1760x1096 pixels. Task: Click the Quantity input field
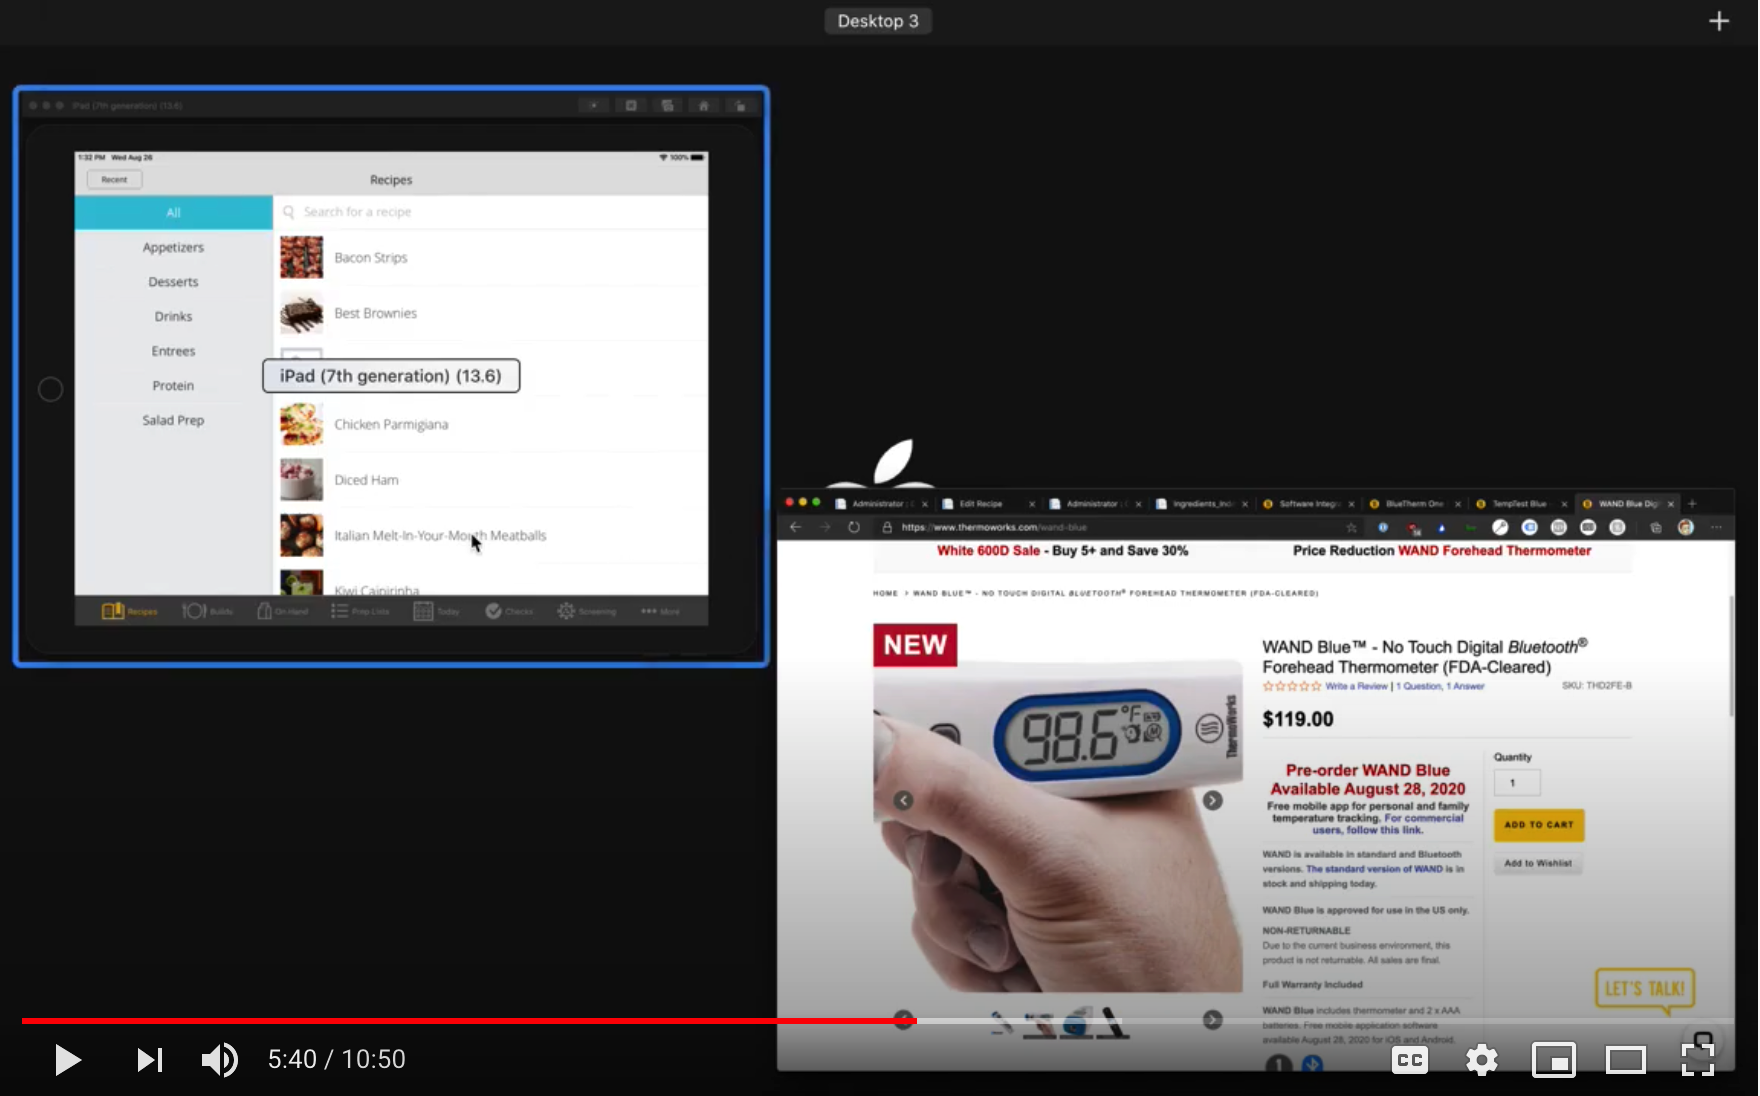coord(1517,783)
